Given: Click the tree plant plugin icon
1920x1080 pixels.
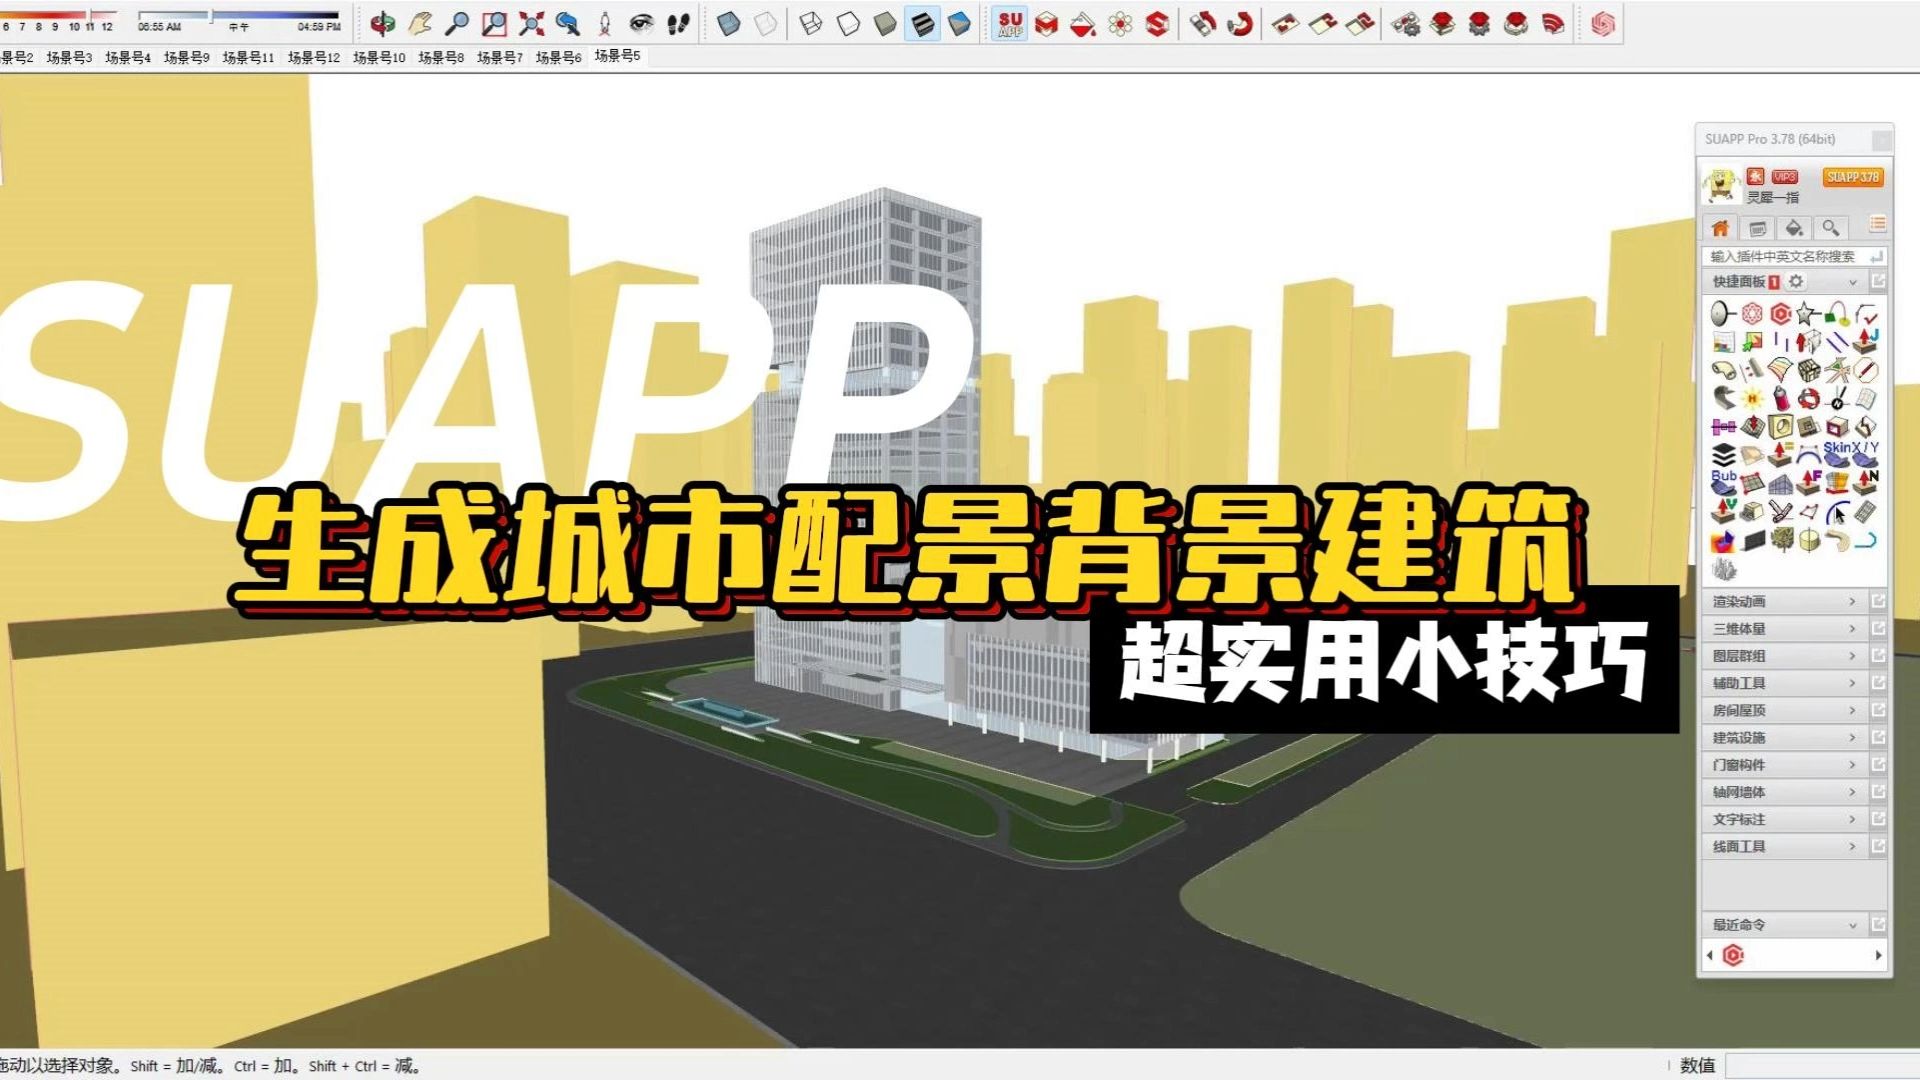Looking at the screenshot, I should pos(1780,541).
